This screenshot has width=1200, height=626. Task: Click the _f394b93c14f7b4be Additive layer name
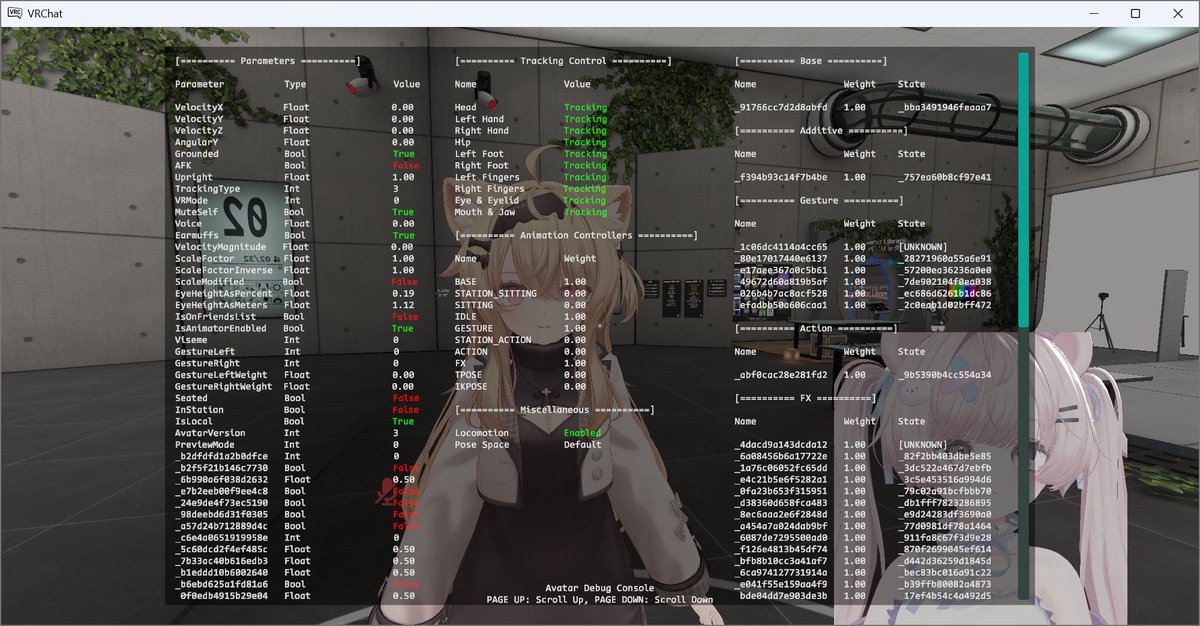point(781,177)
